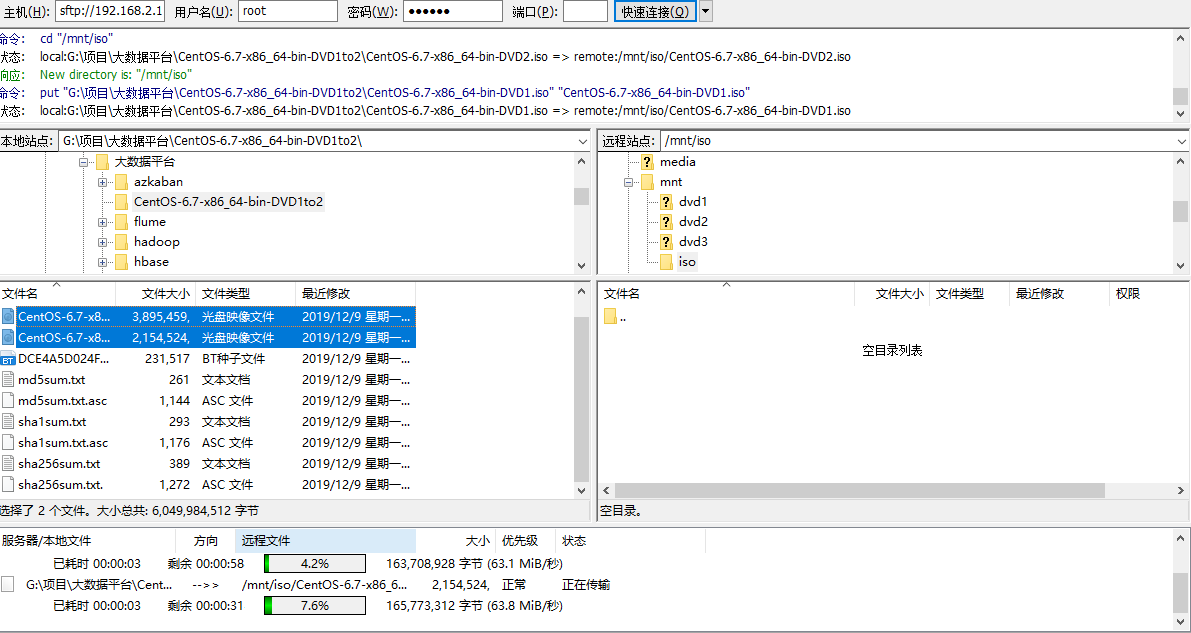The image size is (1191, 633).
Task: Click the file icon of sha1sum.txt.asc
Action: click(8, 442)
